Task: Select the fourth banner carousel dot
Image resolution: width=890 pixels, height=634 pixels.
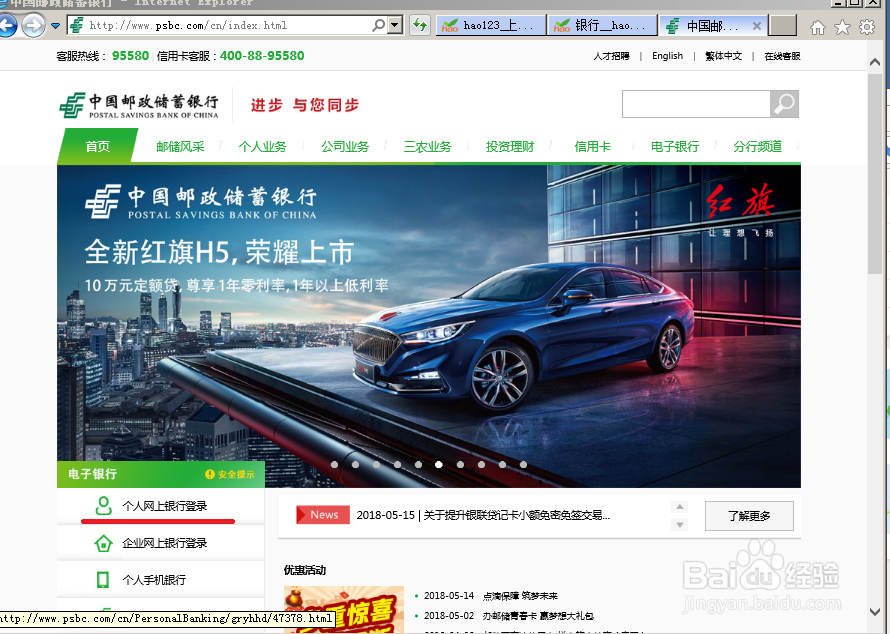Action: (x=397, y=464)
